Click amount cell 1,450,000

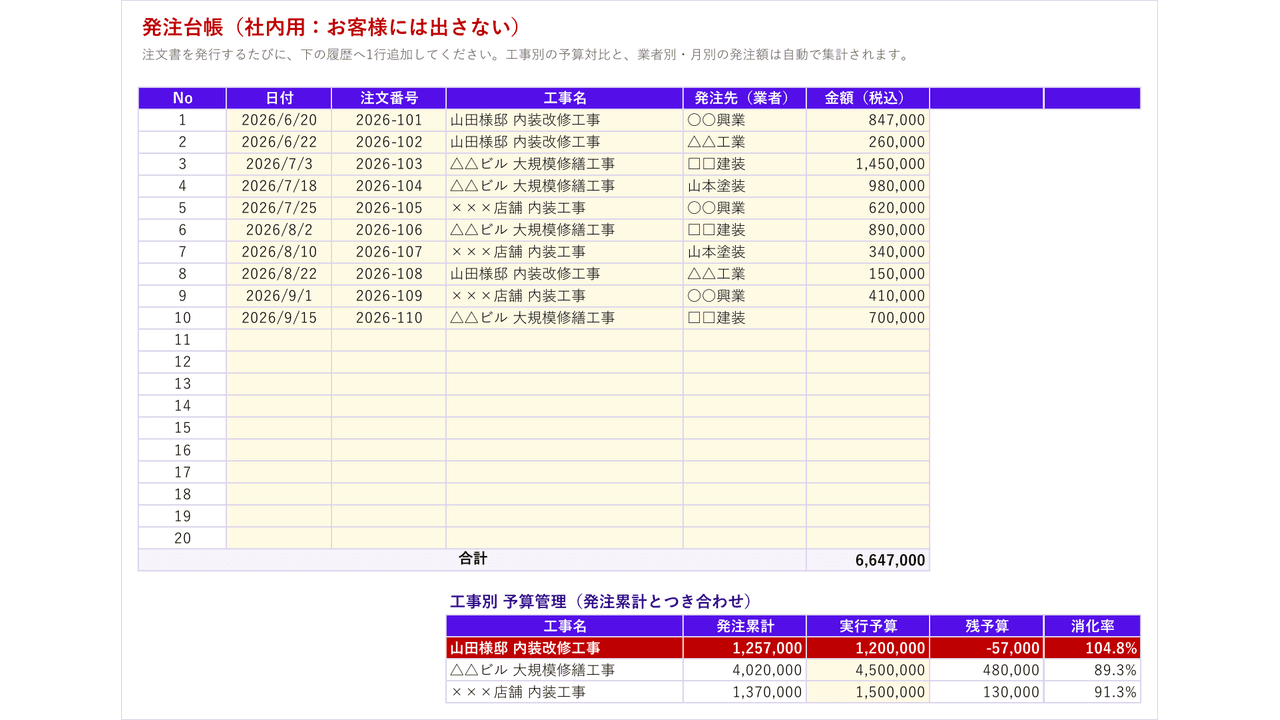pyautogui.click(x=868, y=164)
